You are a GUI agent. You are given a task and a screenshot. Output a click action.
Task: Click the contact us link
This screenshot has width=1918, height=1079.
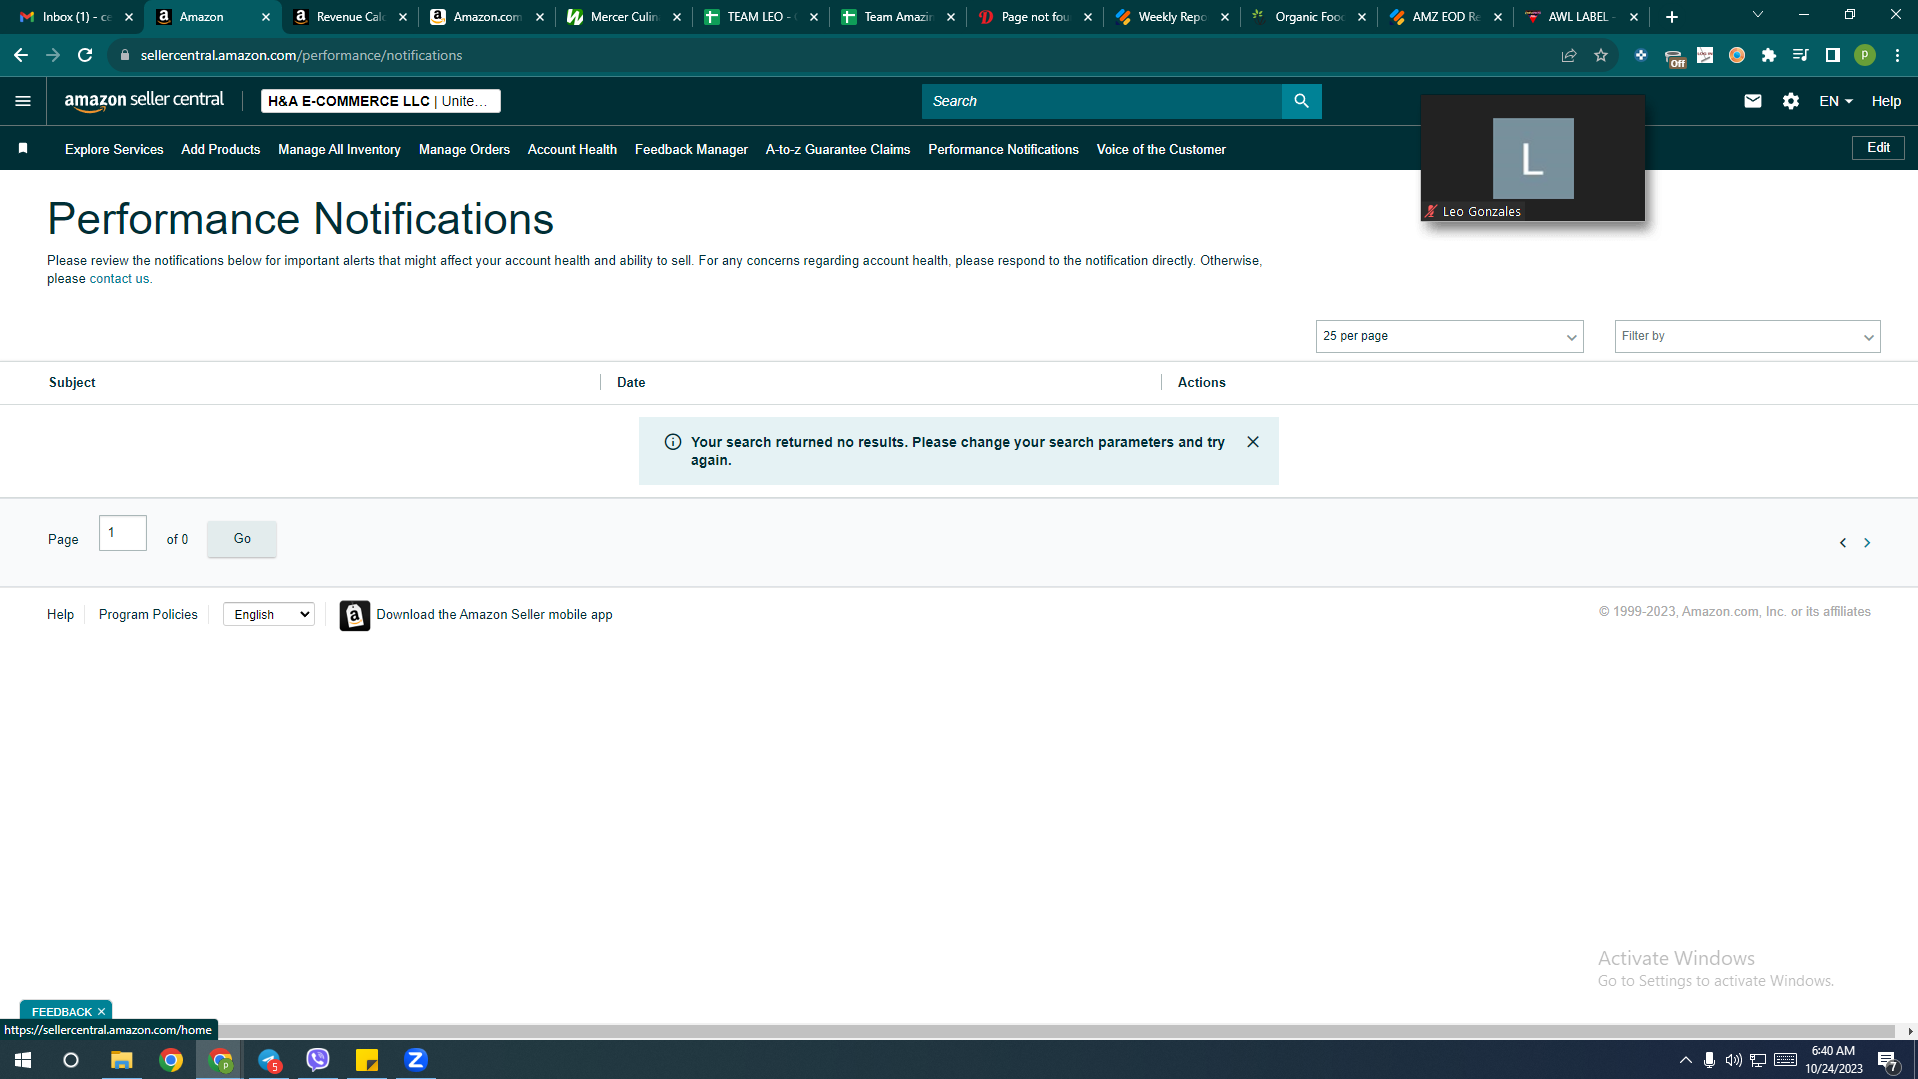coord(119,279)
